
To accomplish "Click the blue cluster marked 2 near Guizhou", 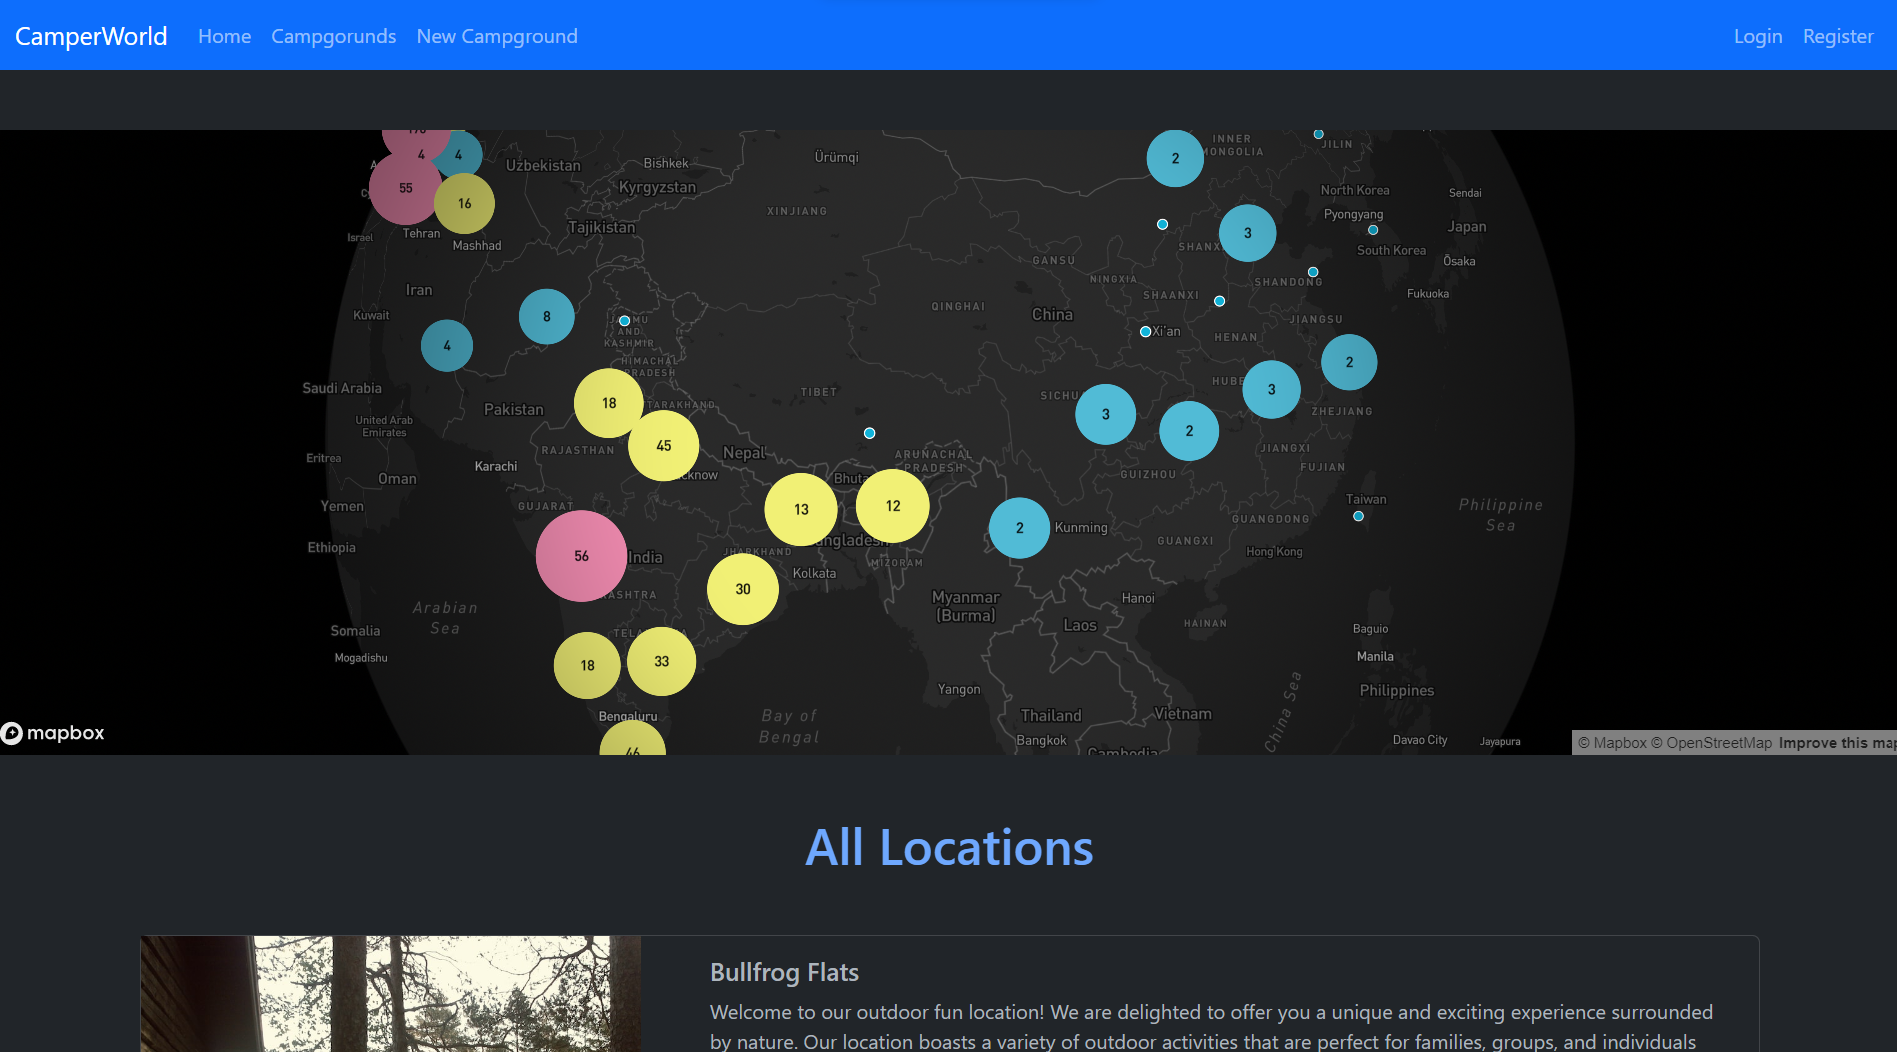I will click(x=1189, y=431).
